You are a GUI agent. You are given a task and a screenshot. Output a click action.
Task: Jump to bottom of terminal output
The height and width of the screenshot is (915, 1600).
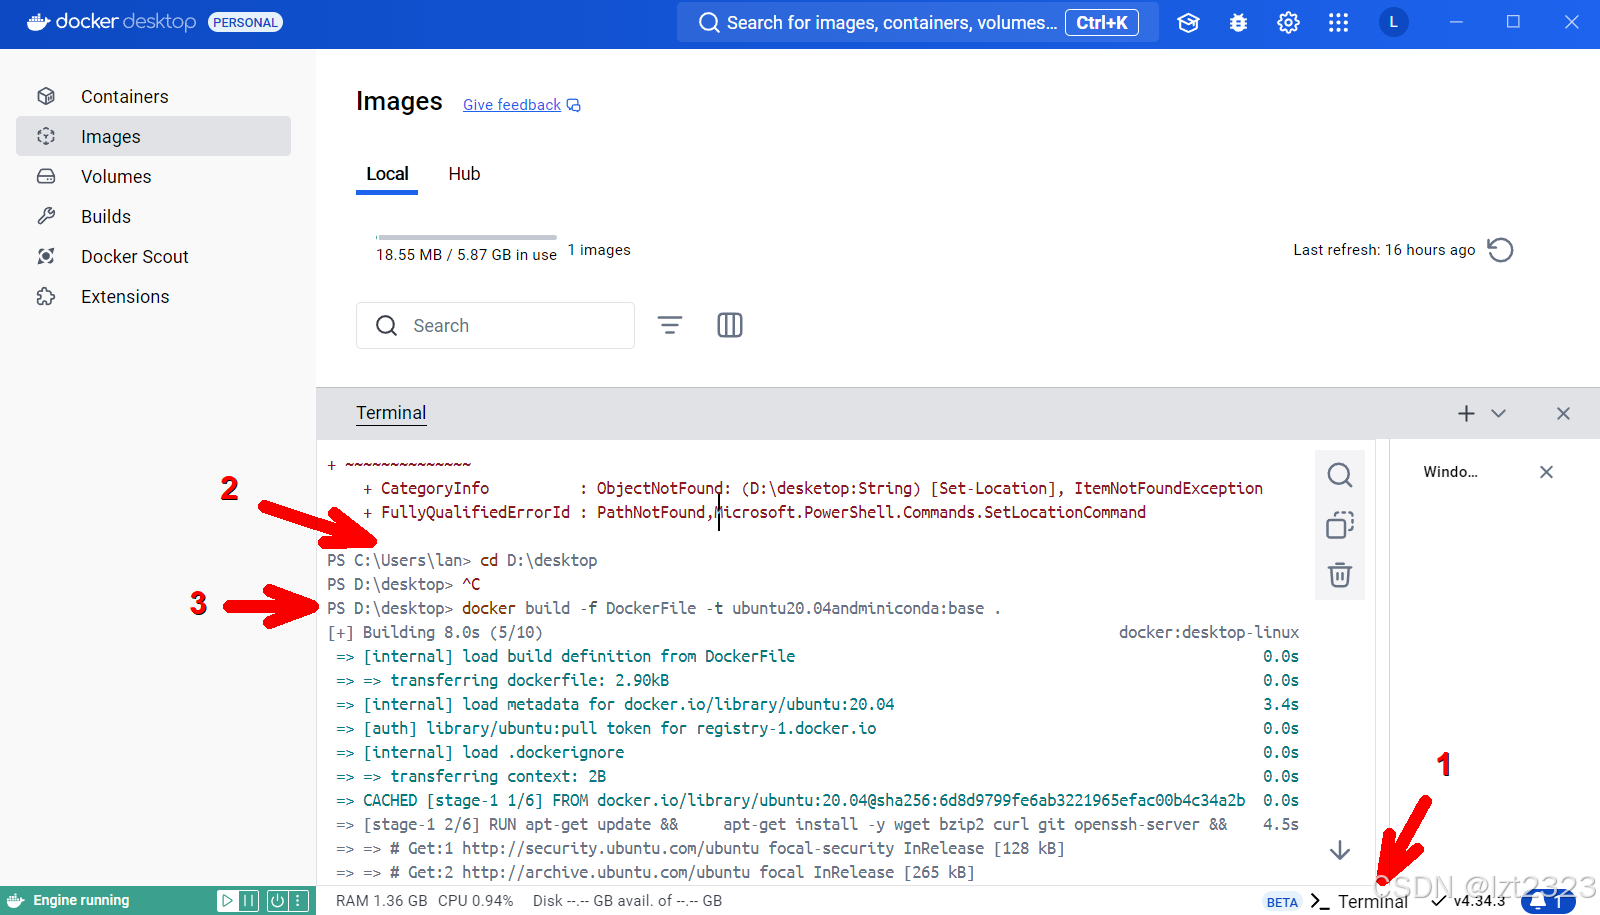click(1340, 850)
